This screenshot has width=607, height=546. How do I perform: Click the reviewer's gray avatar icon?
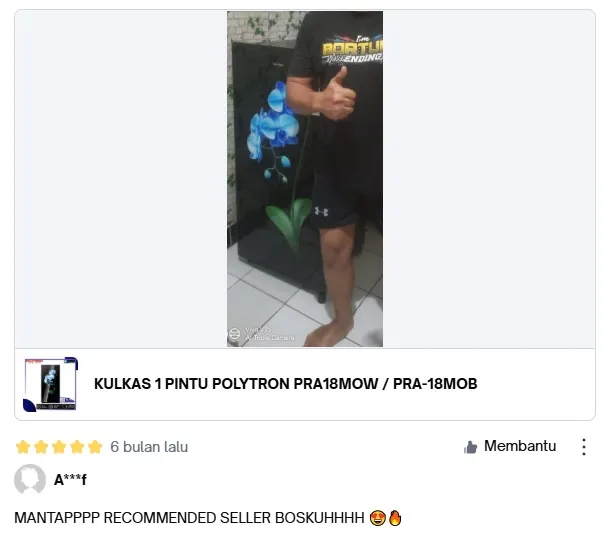30,479
